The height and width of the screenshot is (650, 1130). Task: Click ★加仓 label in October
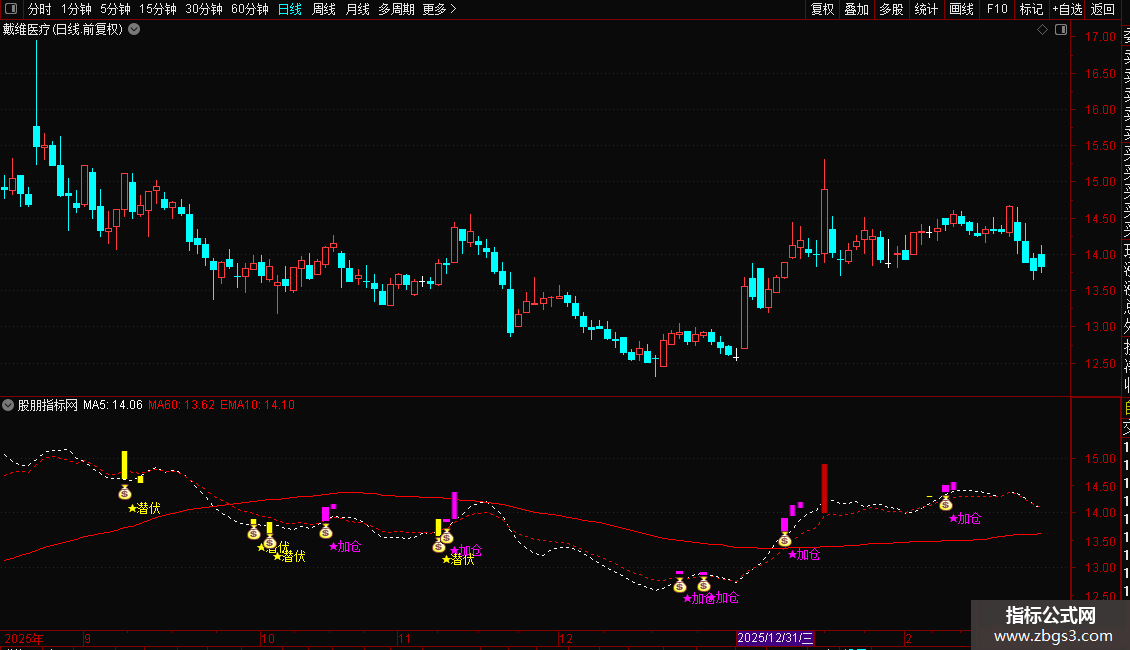pos(344,547)
